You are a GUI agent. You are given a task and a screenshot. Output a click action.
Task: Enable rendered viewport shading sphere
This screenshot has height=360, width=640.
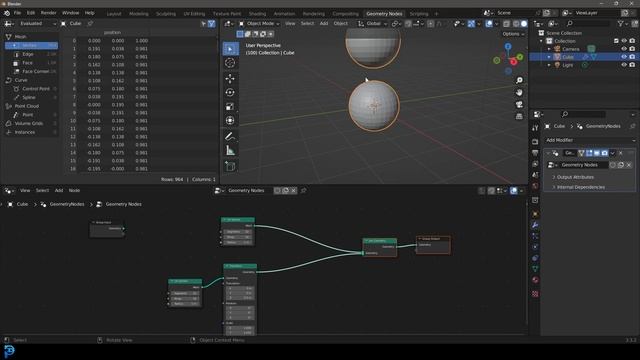click(x=524, y=24)
